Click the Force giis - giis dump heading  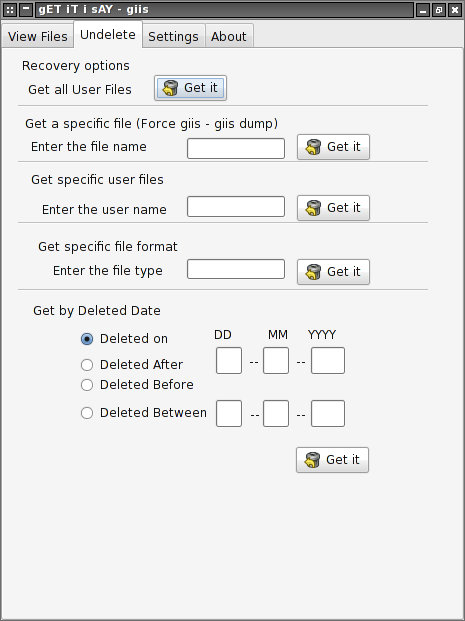click(x=152, y=124)
